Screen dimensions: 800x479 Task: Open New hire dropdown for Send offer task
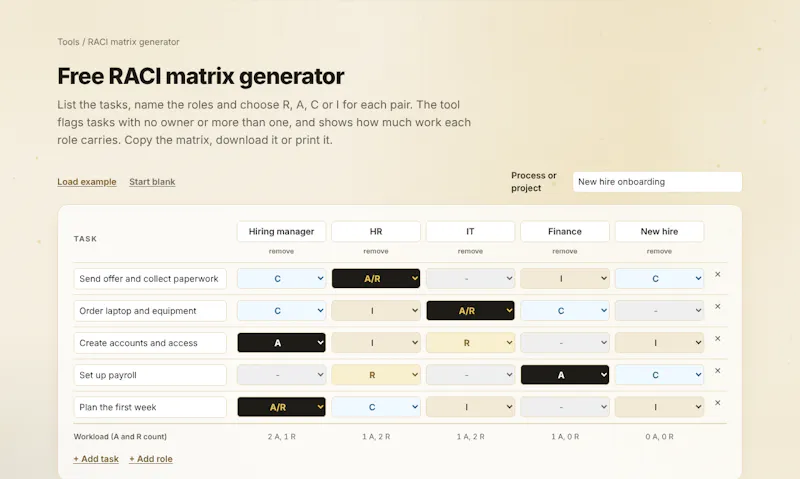pos(659,279)
